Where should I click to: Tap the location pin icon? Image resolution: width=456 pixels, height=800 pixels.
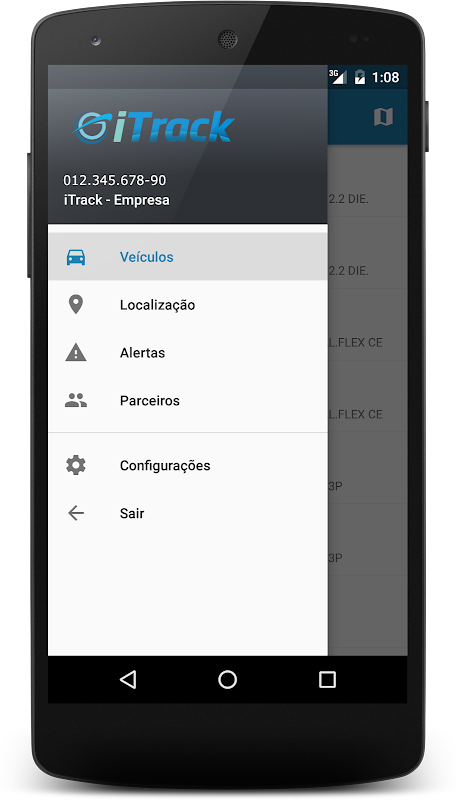pyautogui.click(x=75, y=305)
